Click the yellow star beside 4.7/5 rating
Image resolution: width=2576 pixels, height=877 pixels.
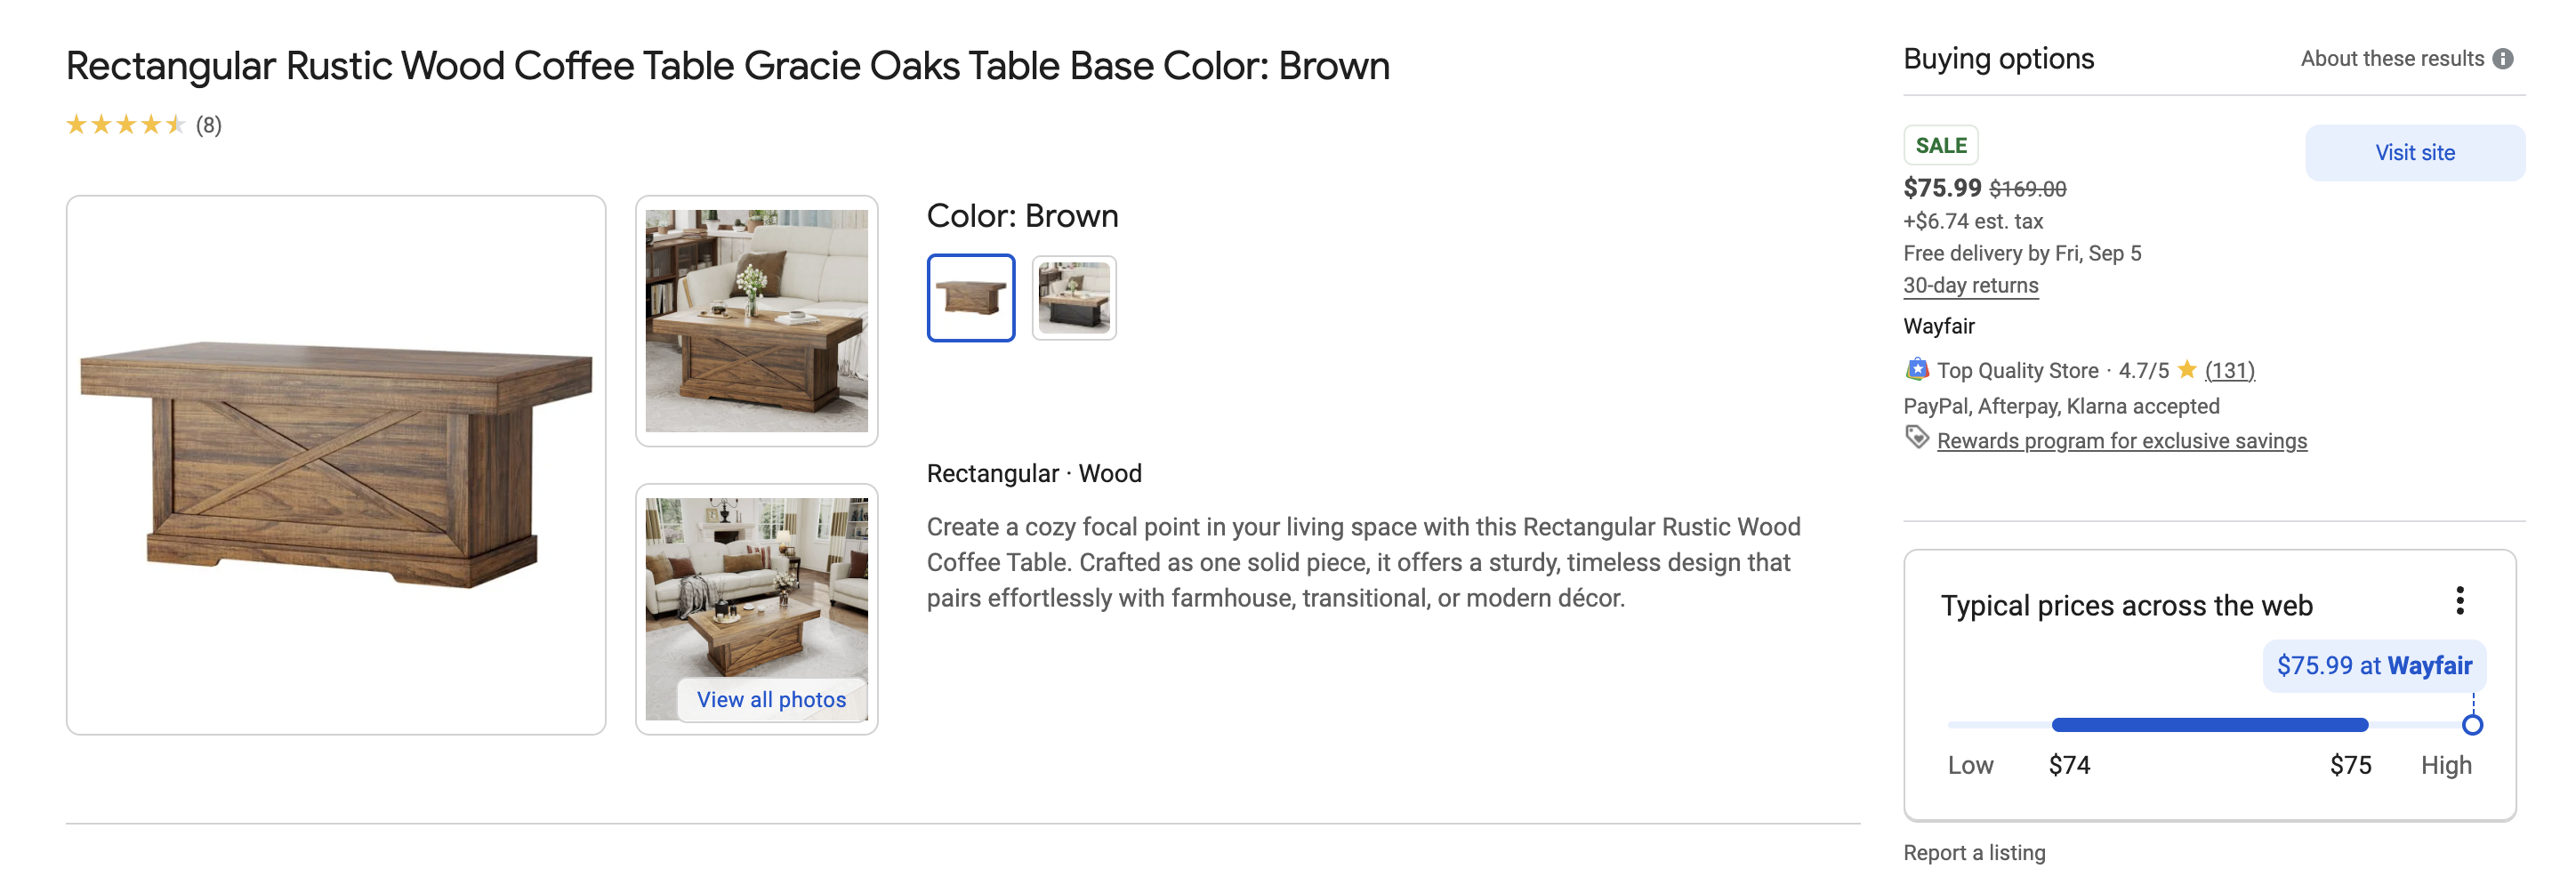point(2187,370)
